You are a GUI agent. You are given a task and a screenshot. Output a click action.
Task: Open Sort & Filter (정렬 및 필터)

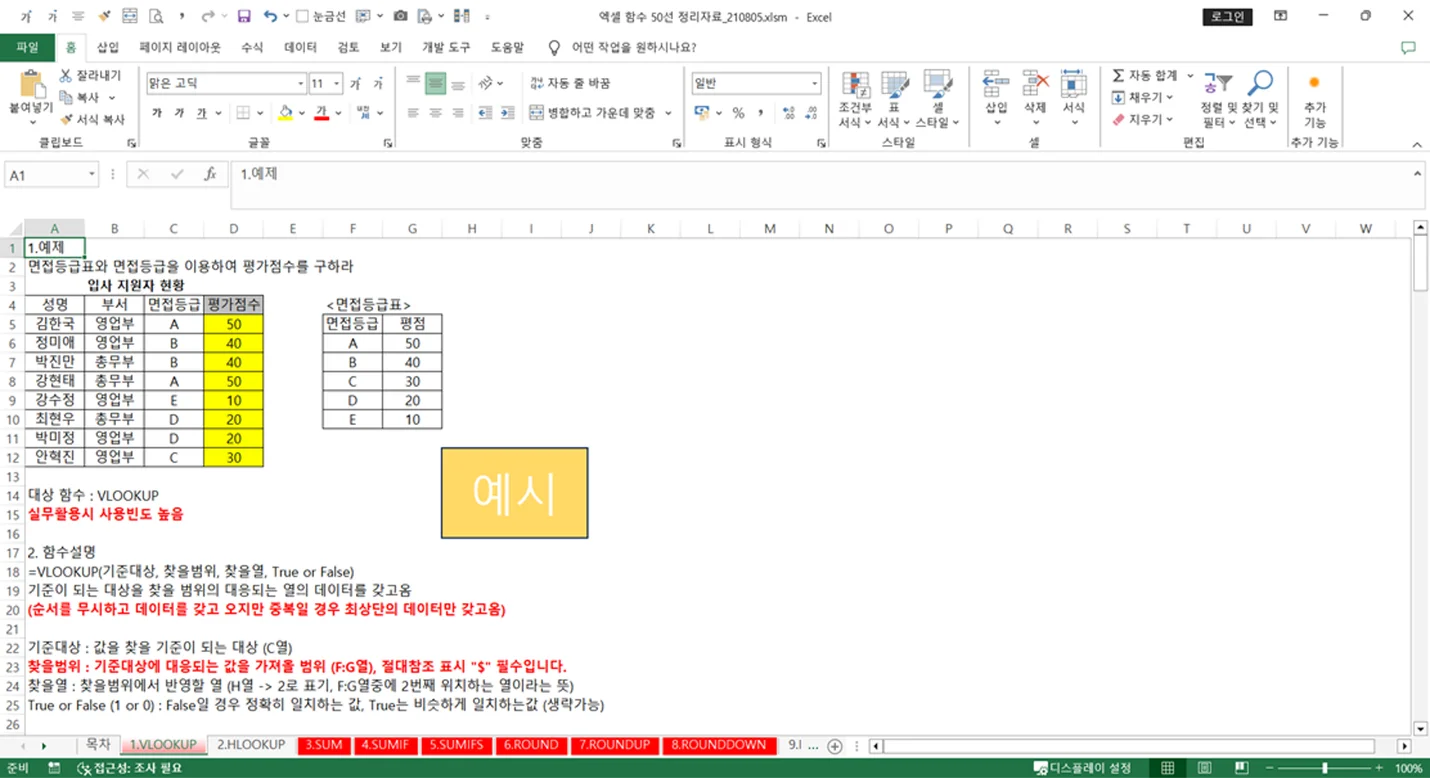(1219, 100)
